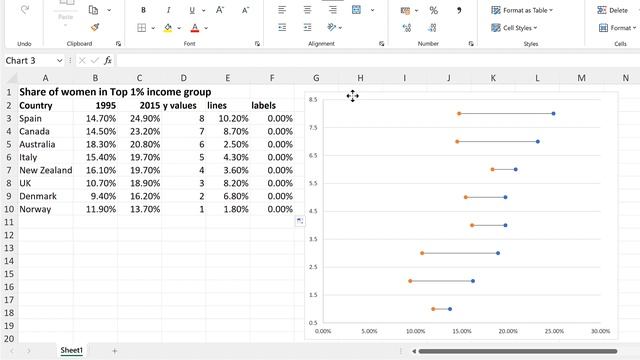The image size is (640, 360).
Task: Click cell A7 New Zealand
Action: click(x=45, y=170)
